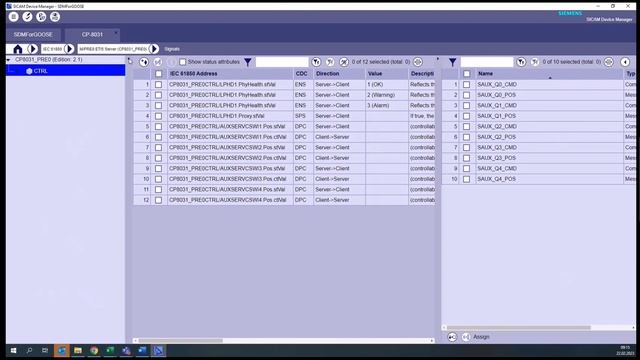Click the round icon left of the Assign button
This screenshot has height=360, width=640.
pos(452,337)
